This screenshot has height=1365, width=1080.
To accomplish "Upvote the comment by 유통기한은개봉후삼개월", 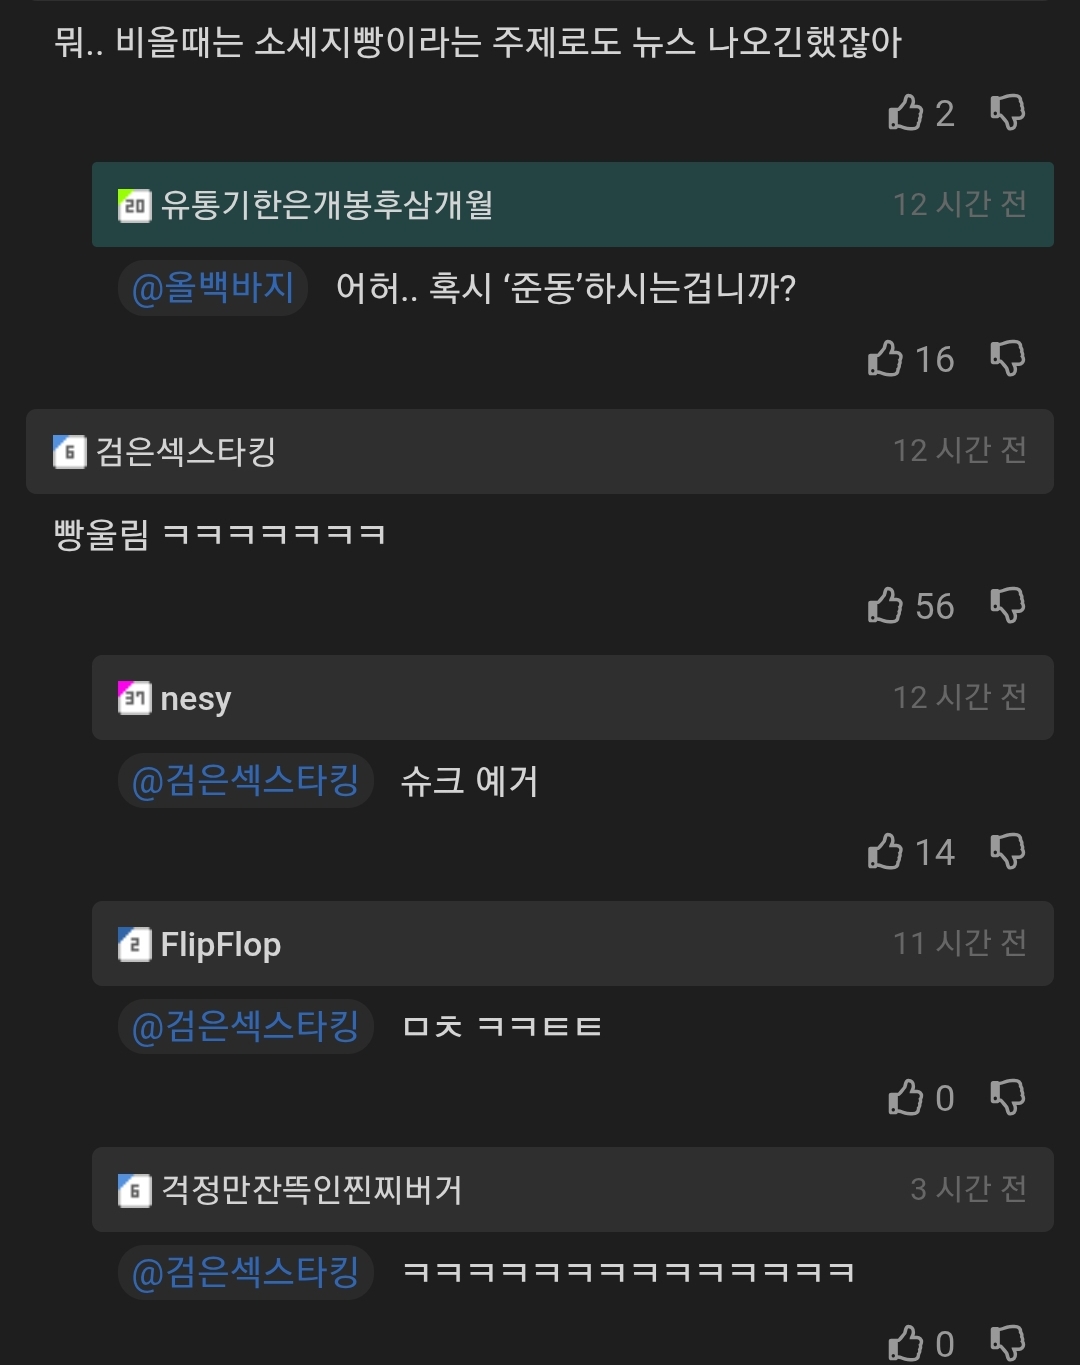I will pyautogui.click(x=886, y=358).
